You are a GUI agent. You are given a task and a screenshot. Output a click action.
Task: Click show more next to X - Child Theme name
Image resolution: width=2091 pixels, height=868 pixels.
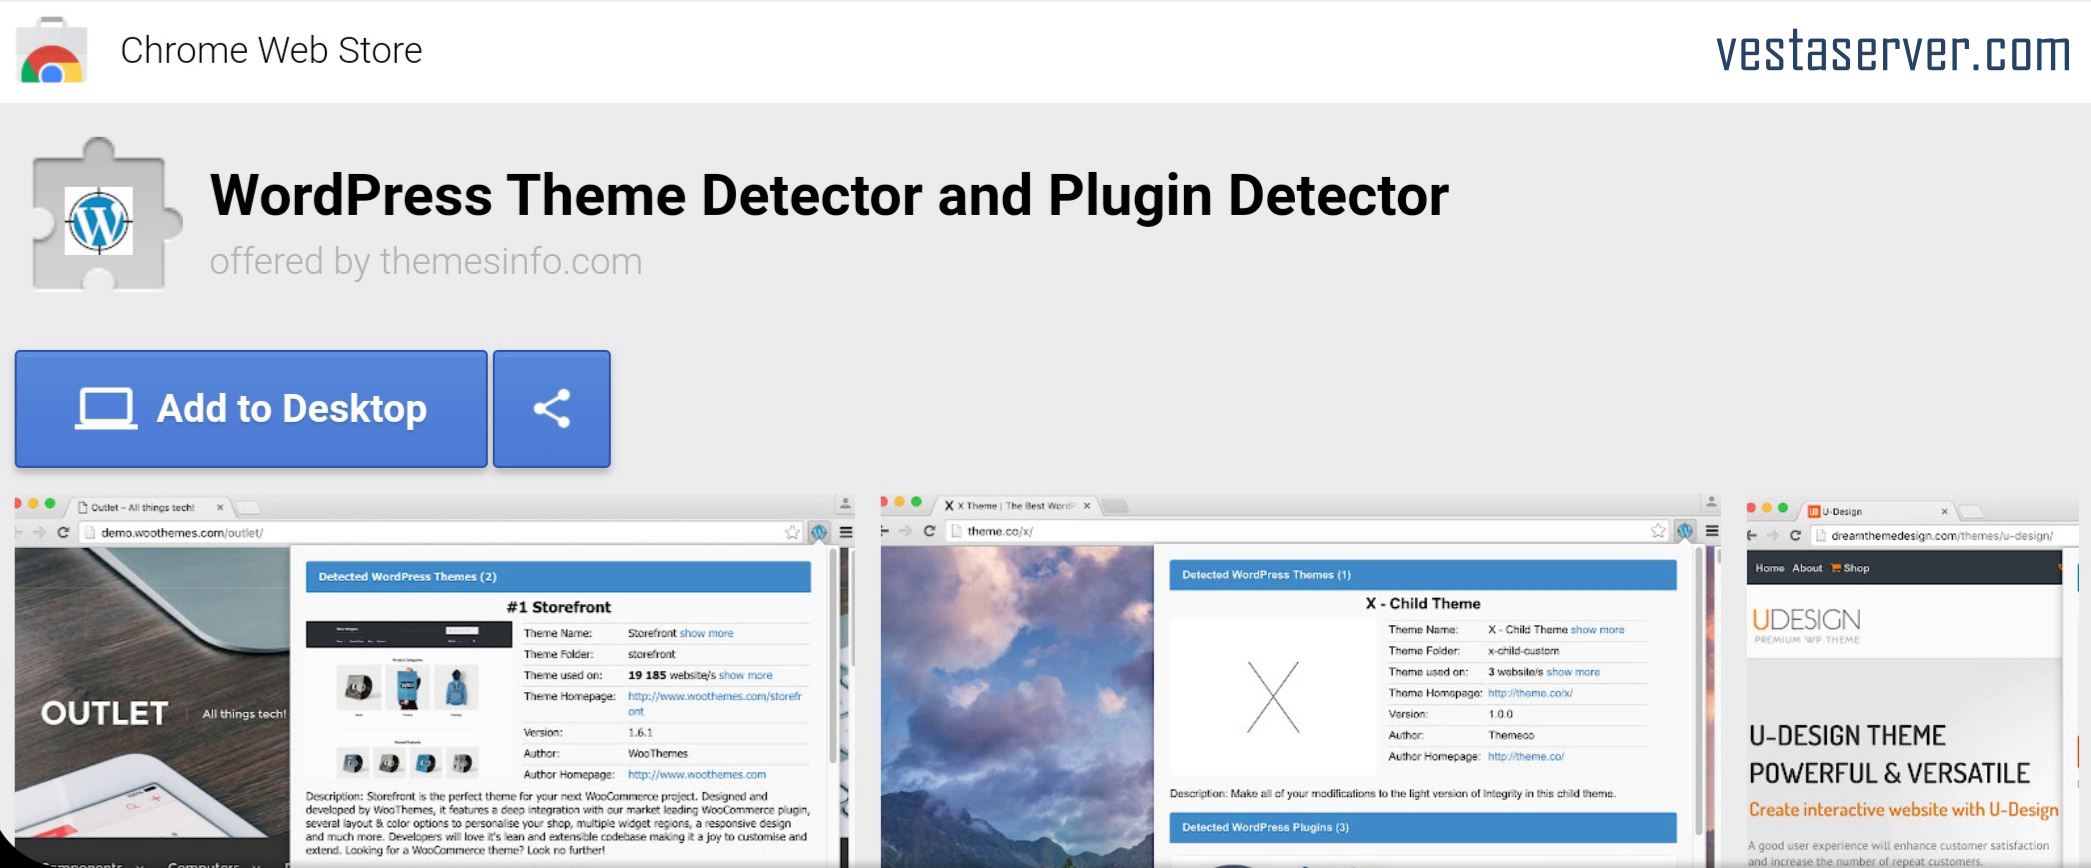(1597, 630)
